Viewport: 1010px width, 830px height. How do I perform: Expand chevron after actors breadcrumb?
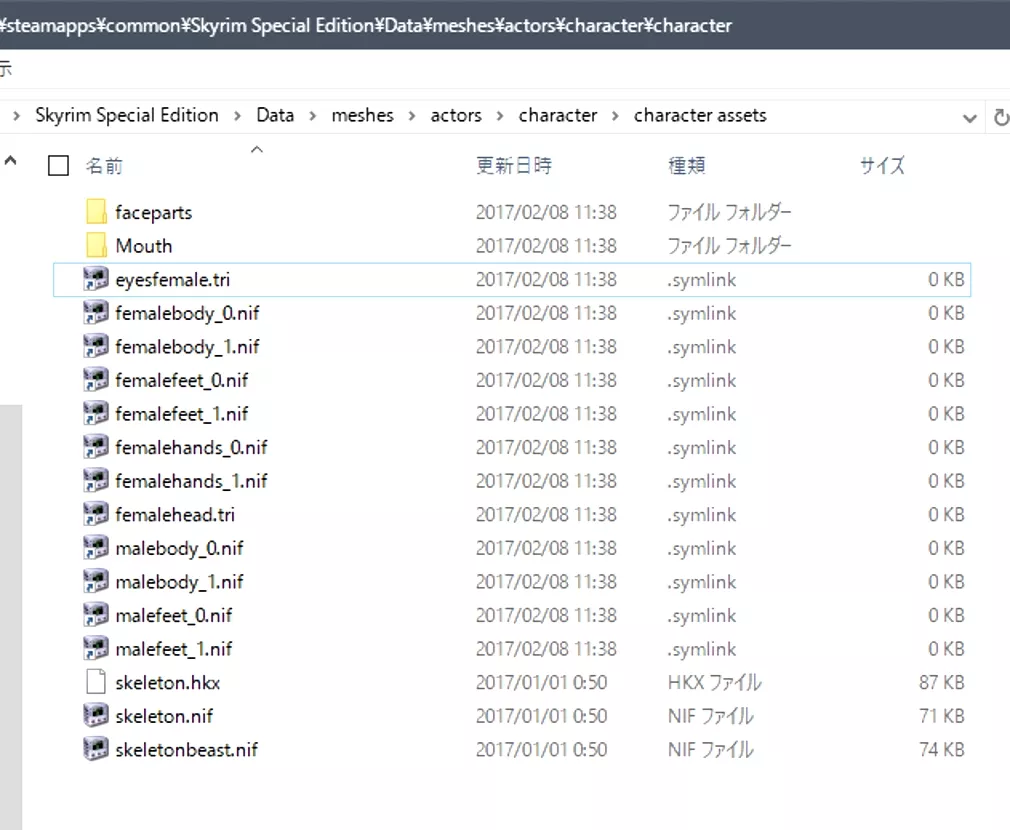pos(500,116)
